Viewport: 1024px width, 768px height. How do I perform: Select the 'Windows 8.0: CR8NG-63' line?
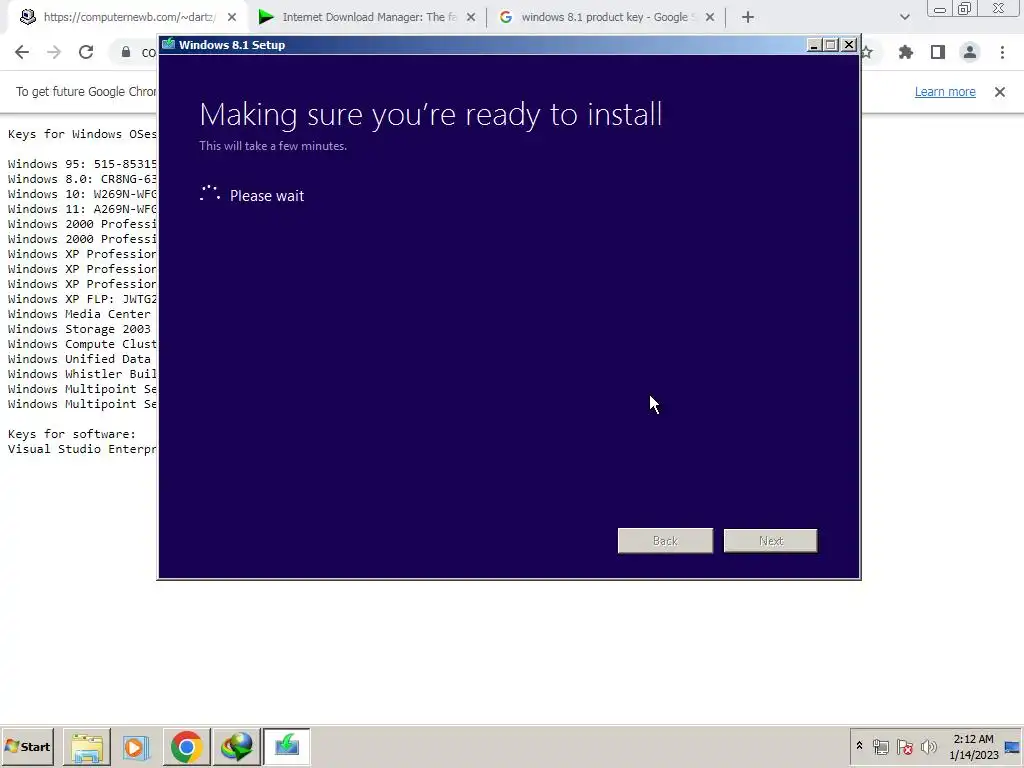point(82,179)
